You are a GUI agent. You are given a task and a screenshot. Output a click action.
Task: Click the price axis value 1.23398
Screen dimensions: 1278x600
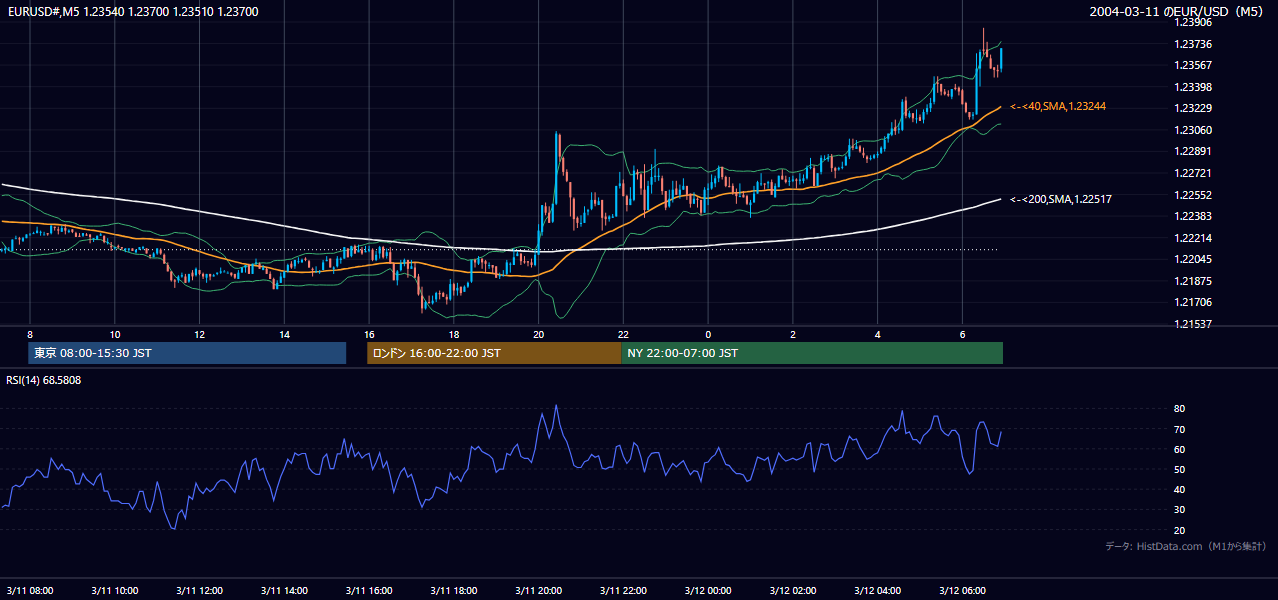coord(1194,87)
